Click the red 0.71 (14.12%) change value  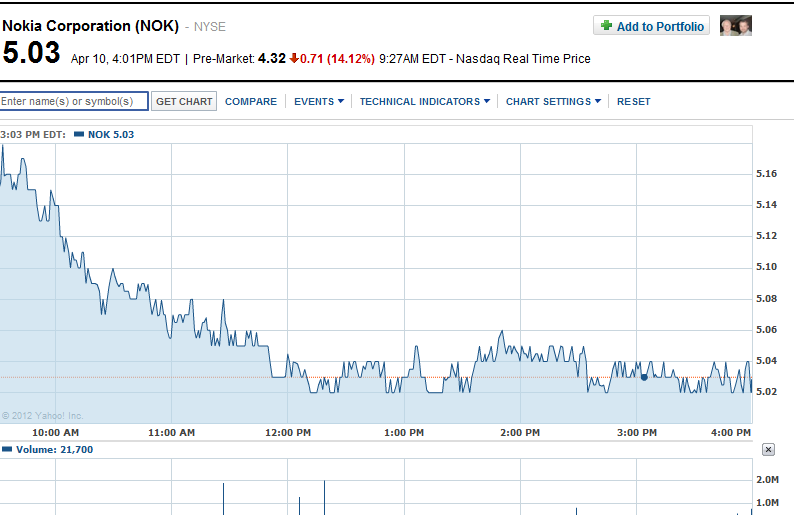(x=337, y=59)
